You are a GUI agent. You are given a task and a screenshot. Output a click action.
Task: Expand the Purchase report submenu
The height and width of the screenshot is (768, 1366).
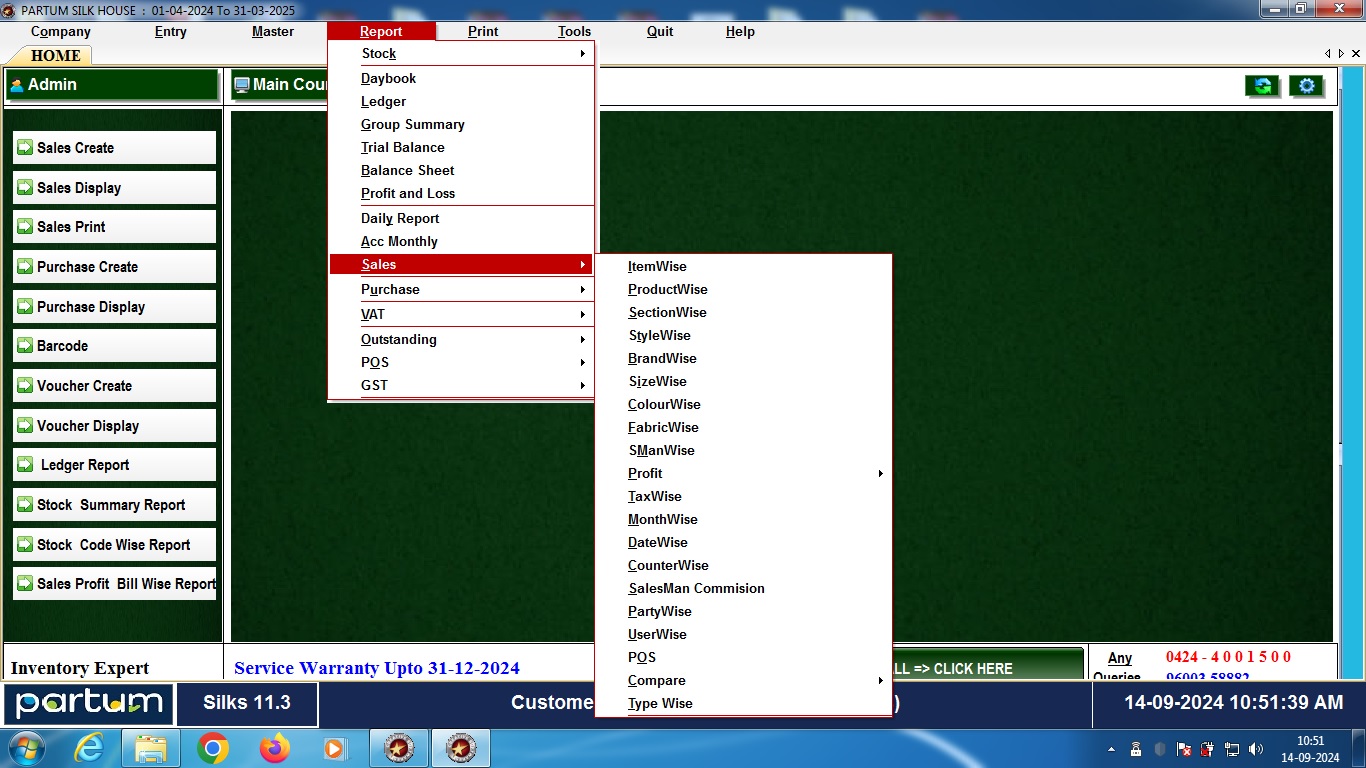coord(582,289)
